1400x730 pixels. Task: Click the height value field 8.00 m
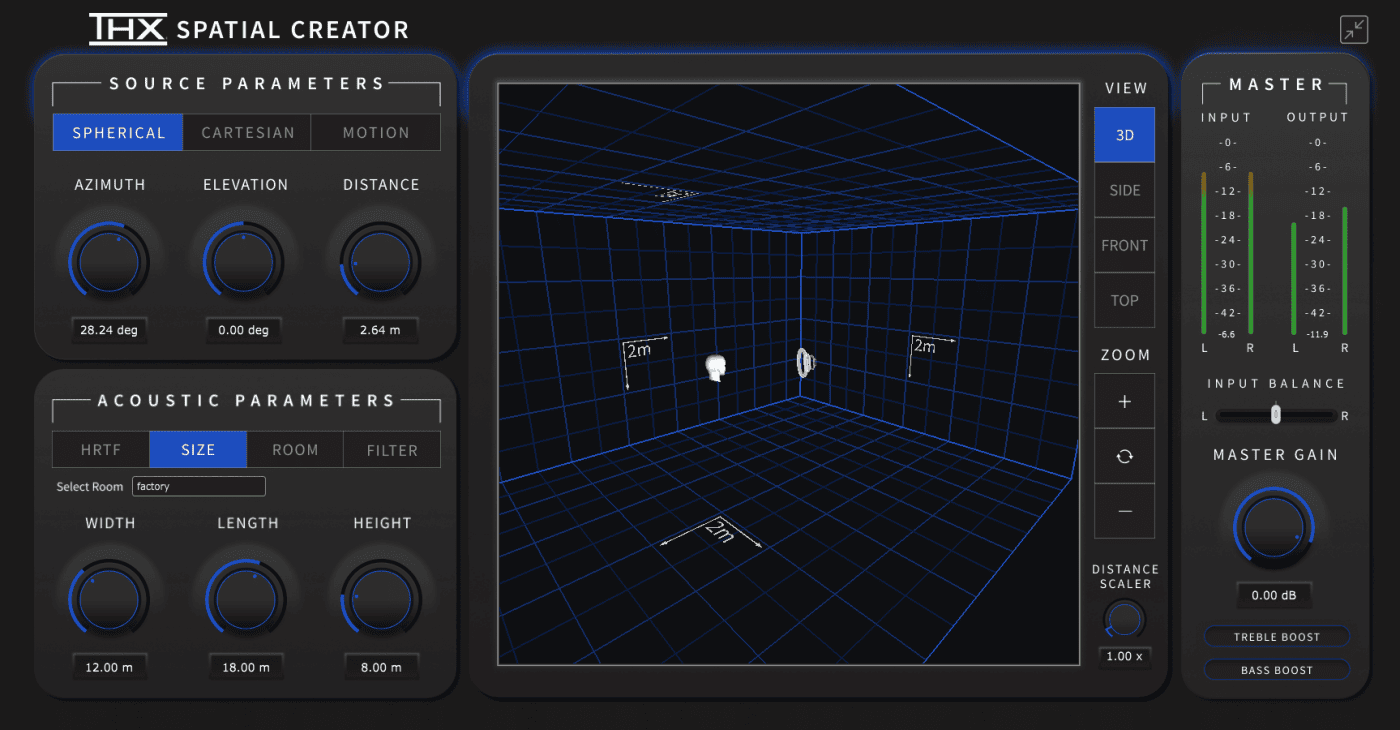(x=381, y=667)
